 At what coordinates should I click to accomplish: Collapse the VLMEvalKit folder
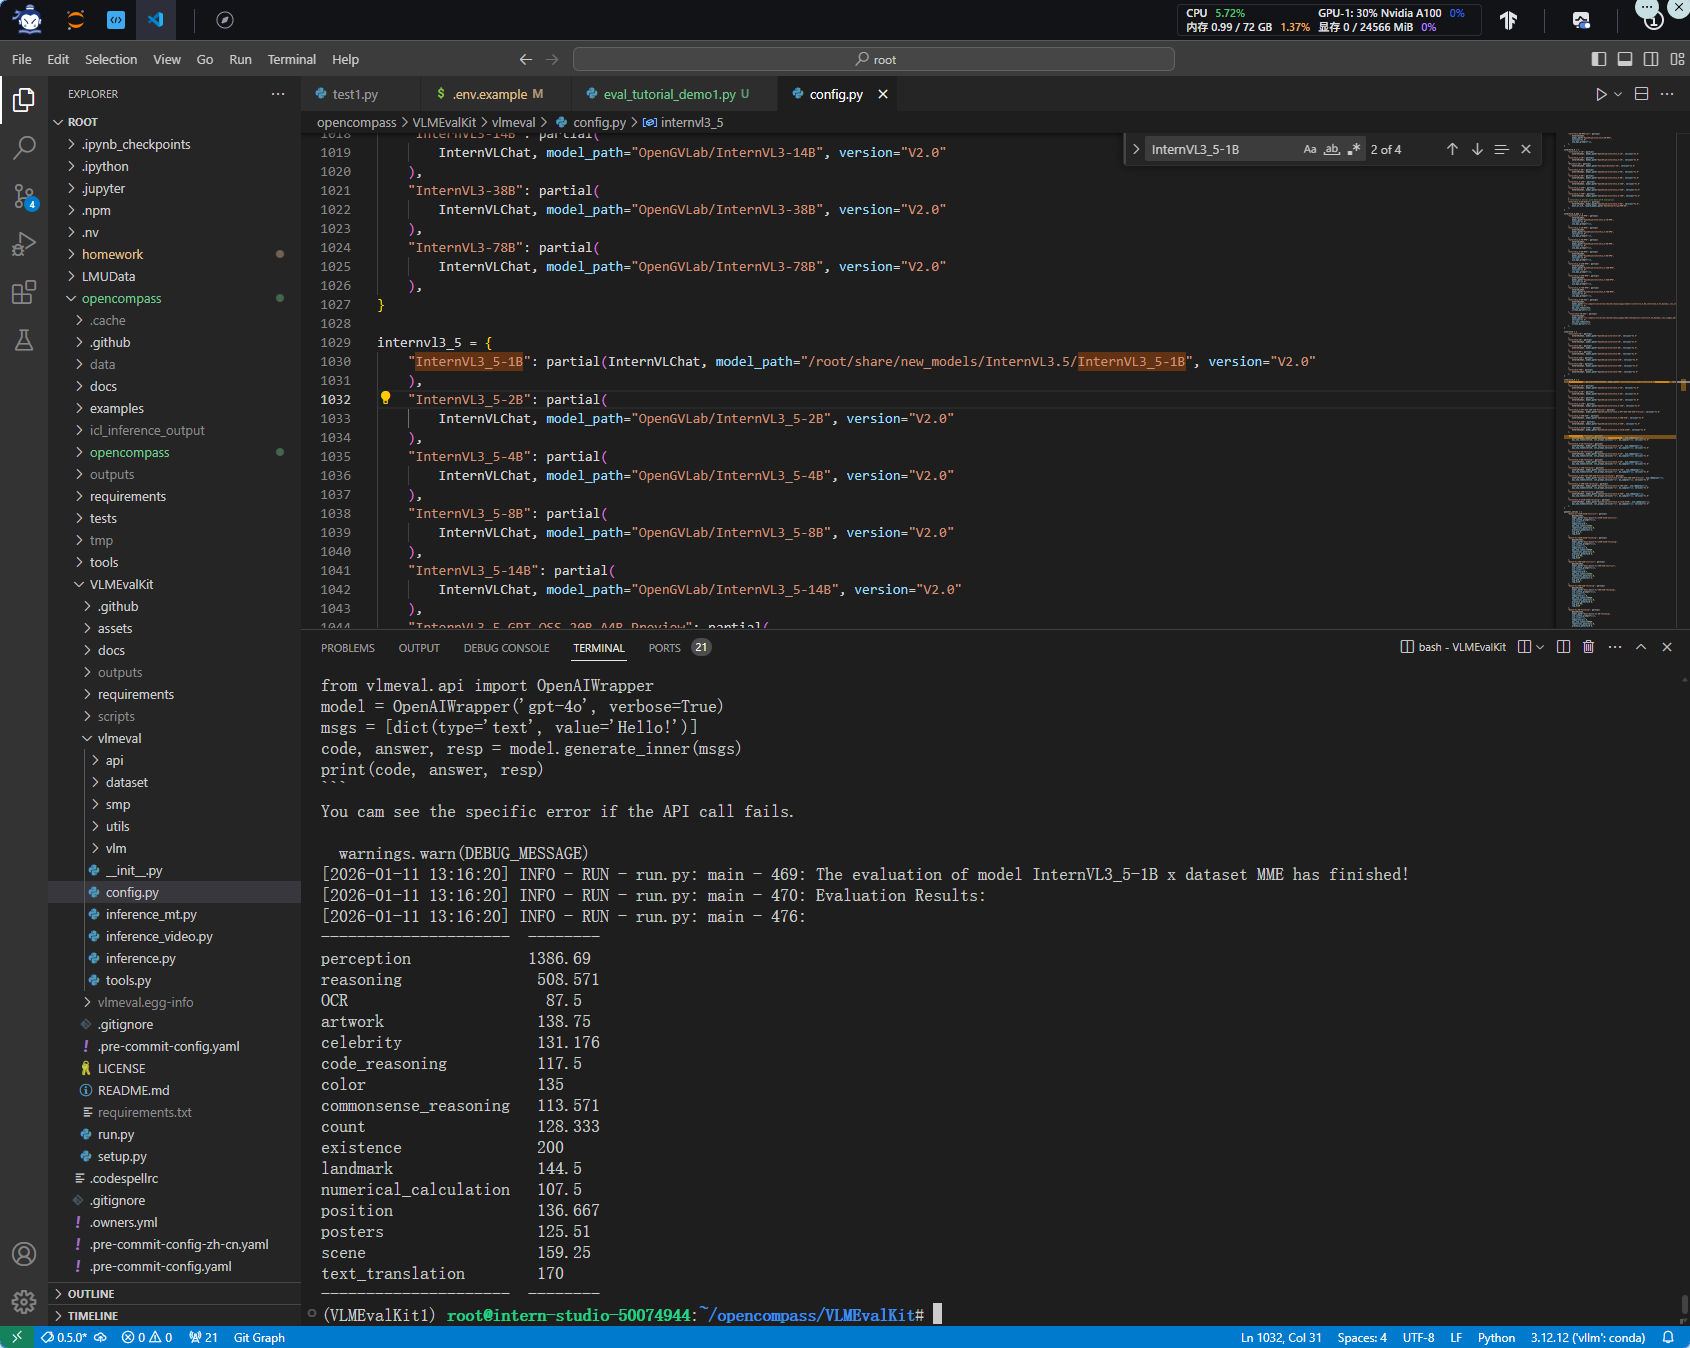[x=80, y=585]
